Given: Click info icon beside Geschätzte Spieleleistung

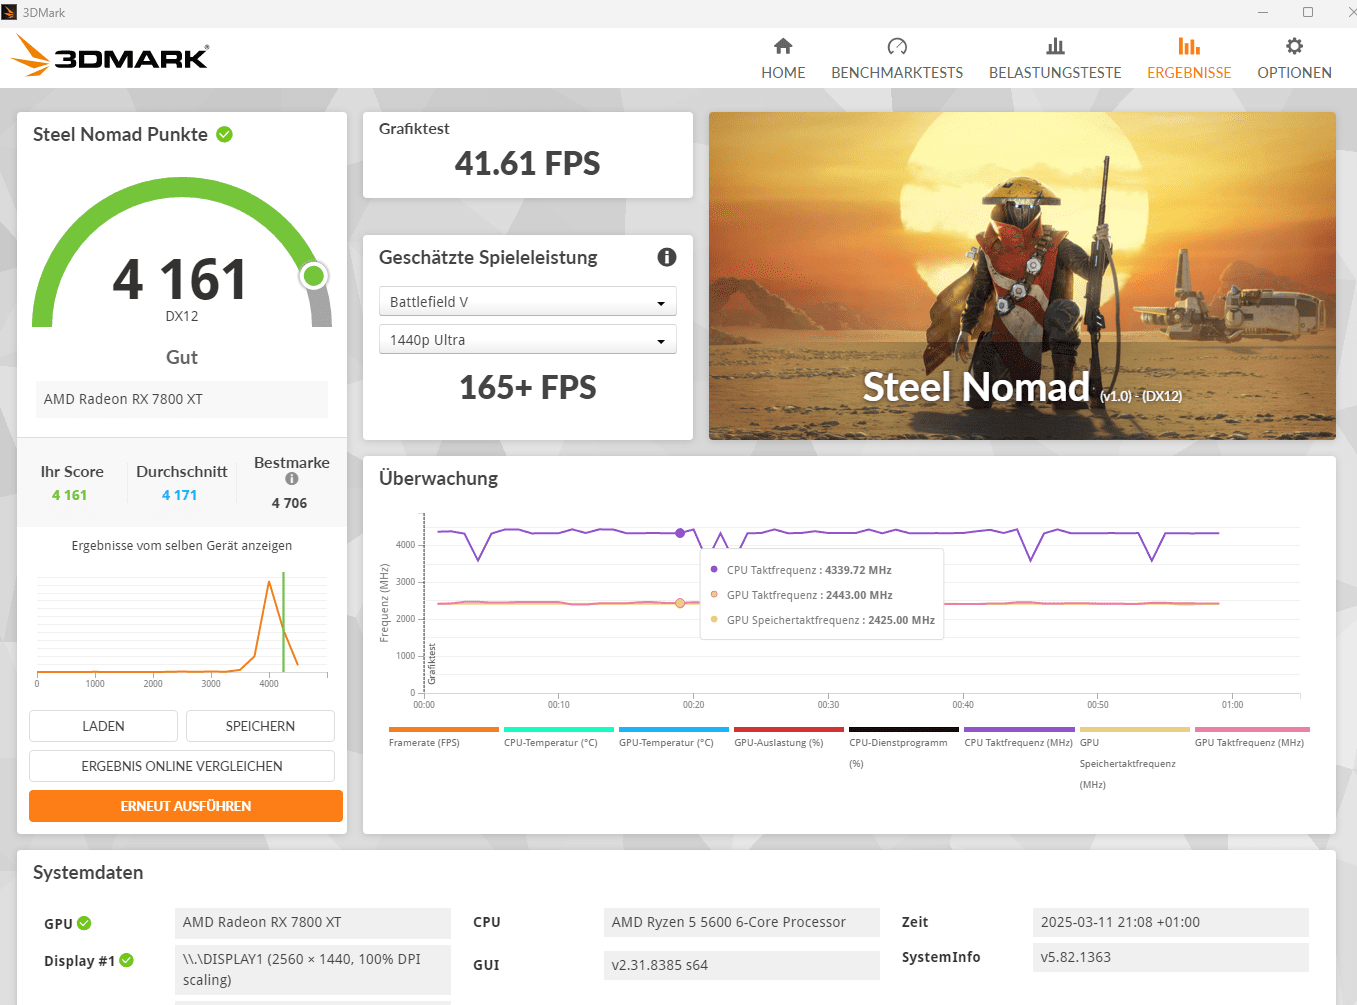Looking at the screenshot, I should coord(667,257).
